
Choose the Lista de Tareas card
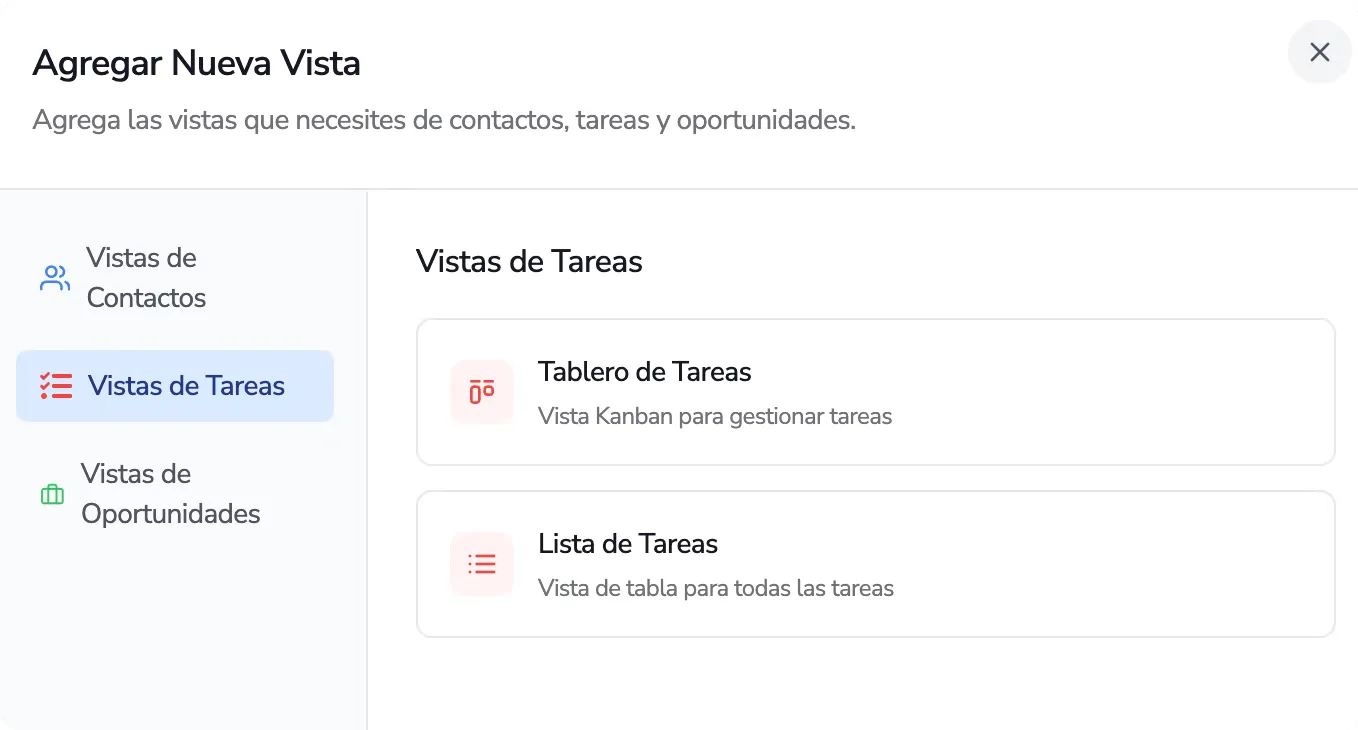[875, 564]
